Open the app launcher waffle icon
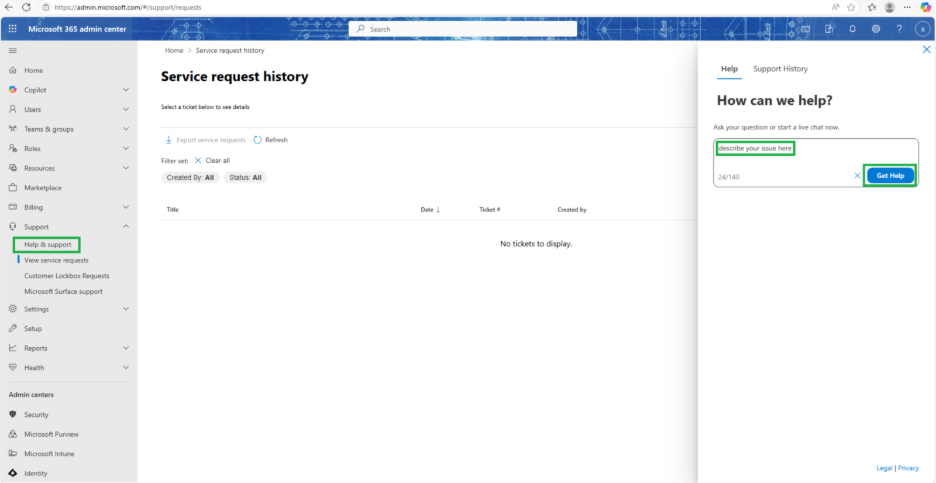 13,29
